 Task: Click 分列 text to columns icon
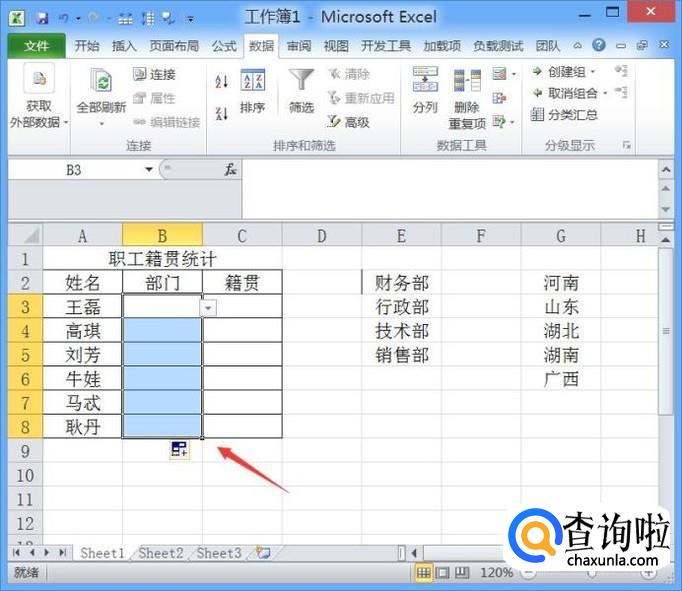coord(425,91)
